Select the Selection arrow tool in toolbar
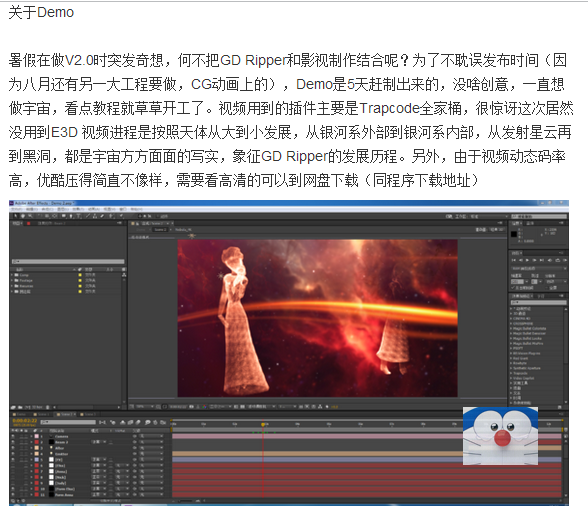Image resolution: width=588 pixels, height=515 pixels. coord(15,216)
